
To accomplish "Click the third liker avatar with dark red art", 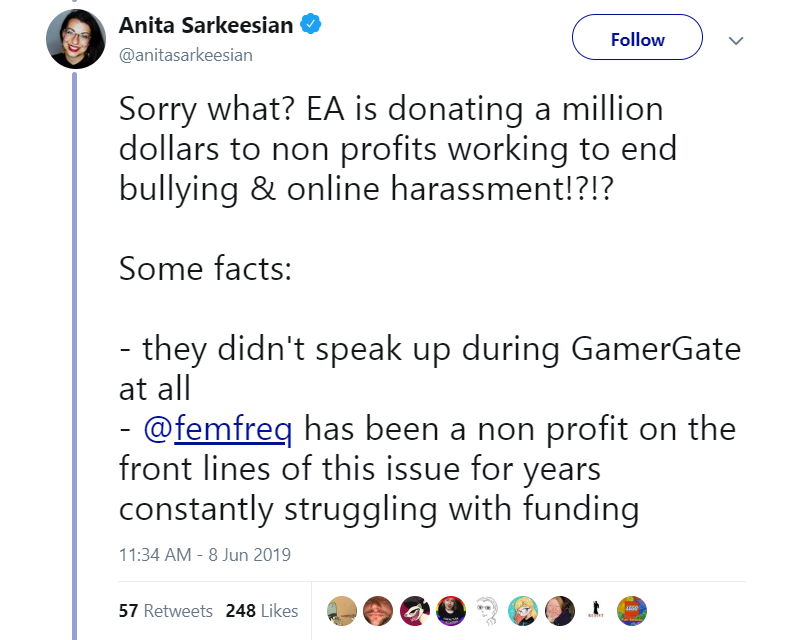I will tap(415, 610).
